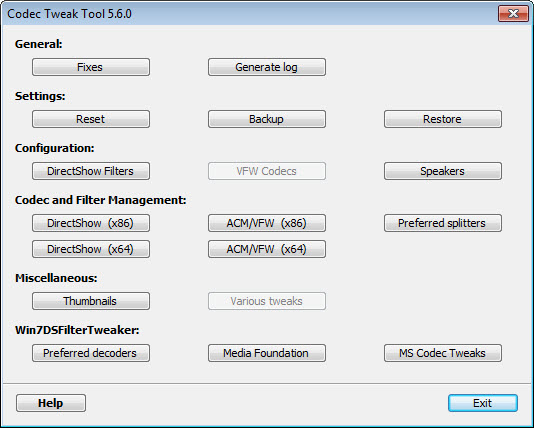
Task: Open ACM/VFW (x64) management
Action: point(267,249)
